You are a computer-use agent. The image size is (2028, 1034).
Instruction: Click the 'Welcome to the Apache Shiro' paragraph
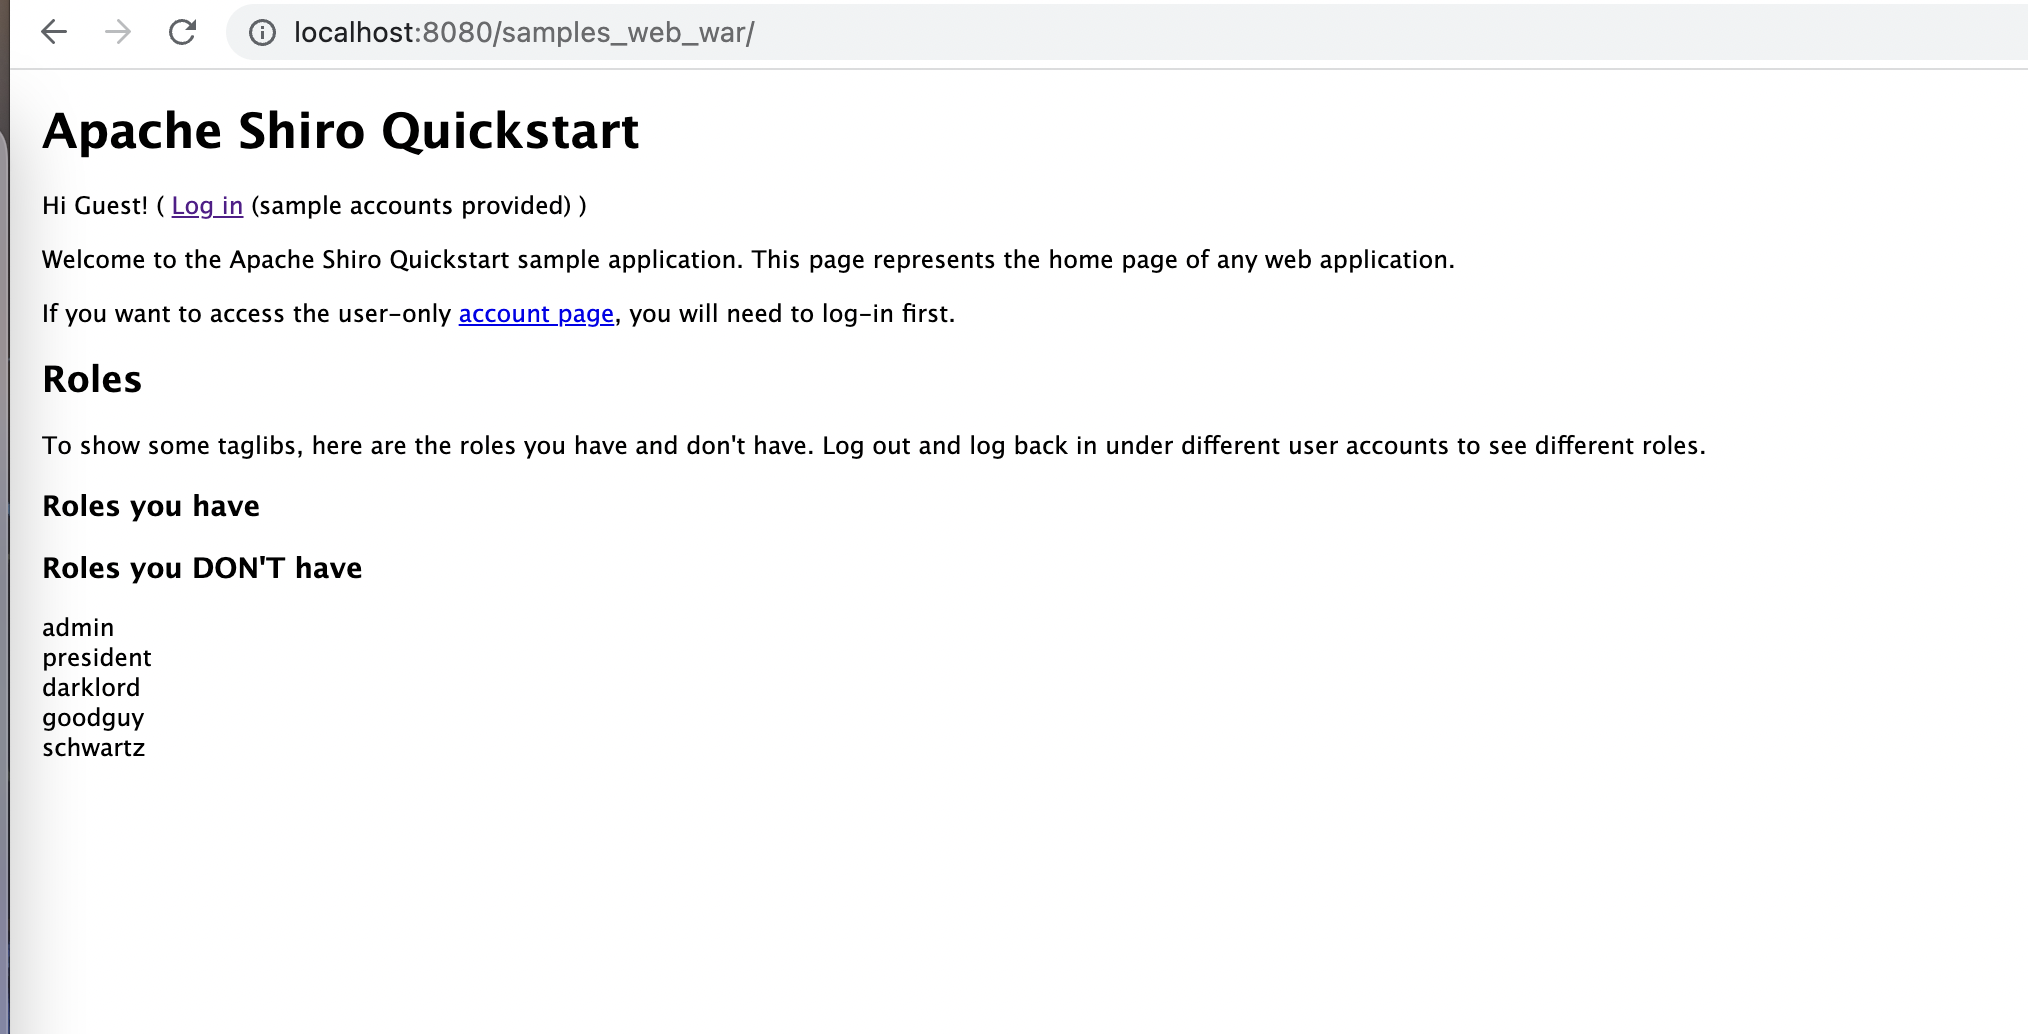pyautogui.click(x=748, y=260)
